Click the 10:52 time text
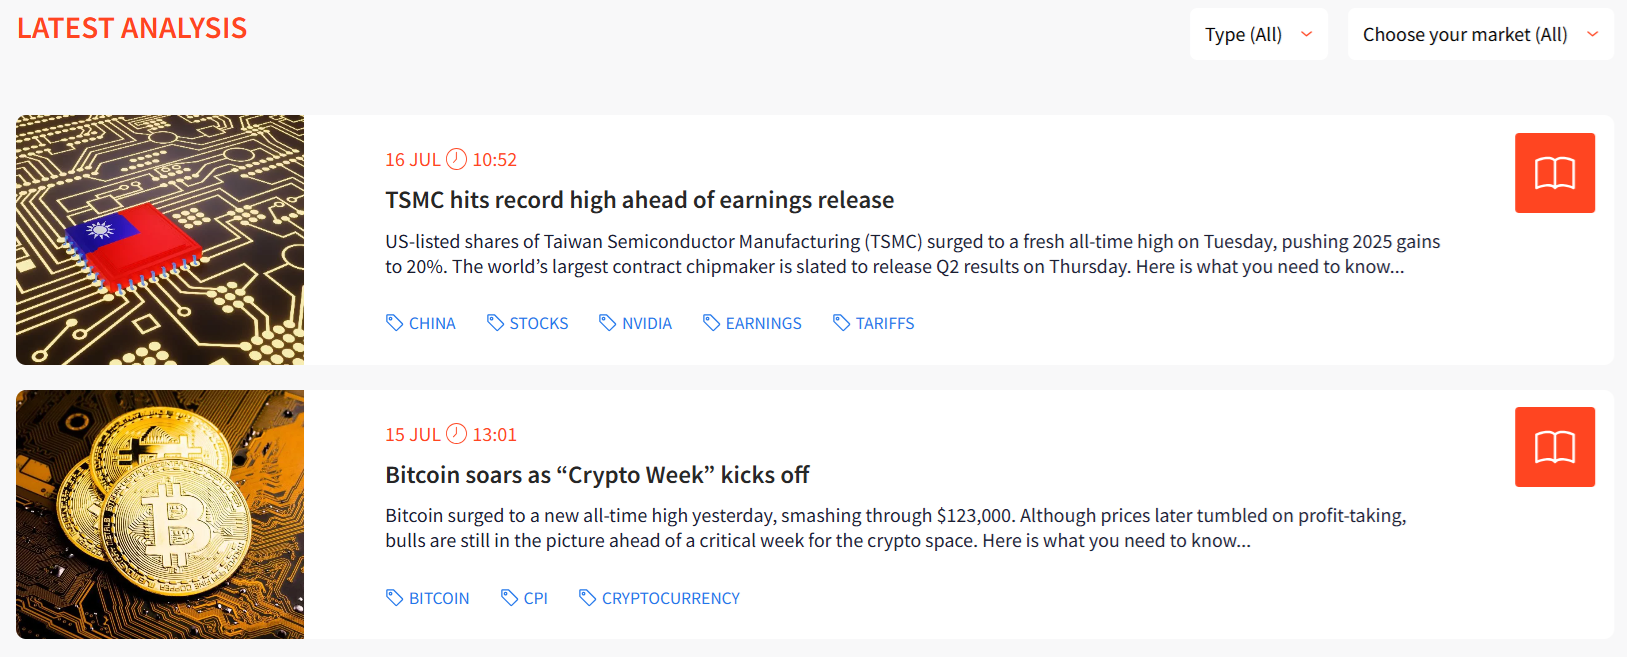Screen dimensions: 1627x657 point(495,160)
